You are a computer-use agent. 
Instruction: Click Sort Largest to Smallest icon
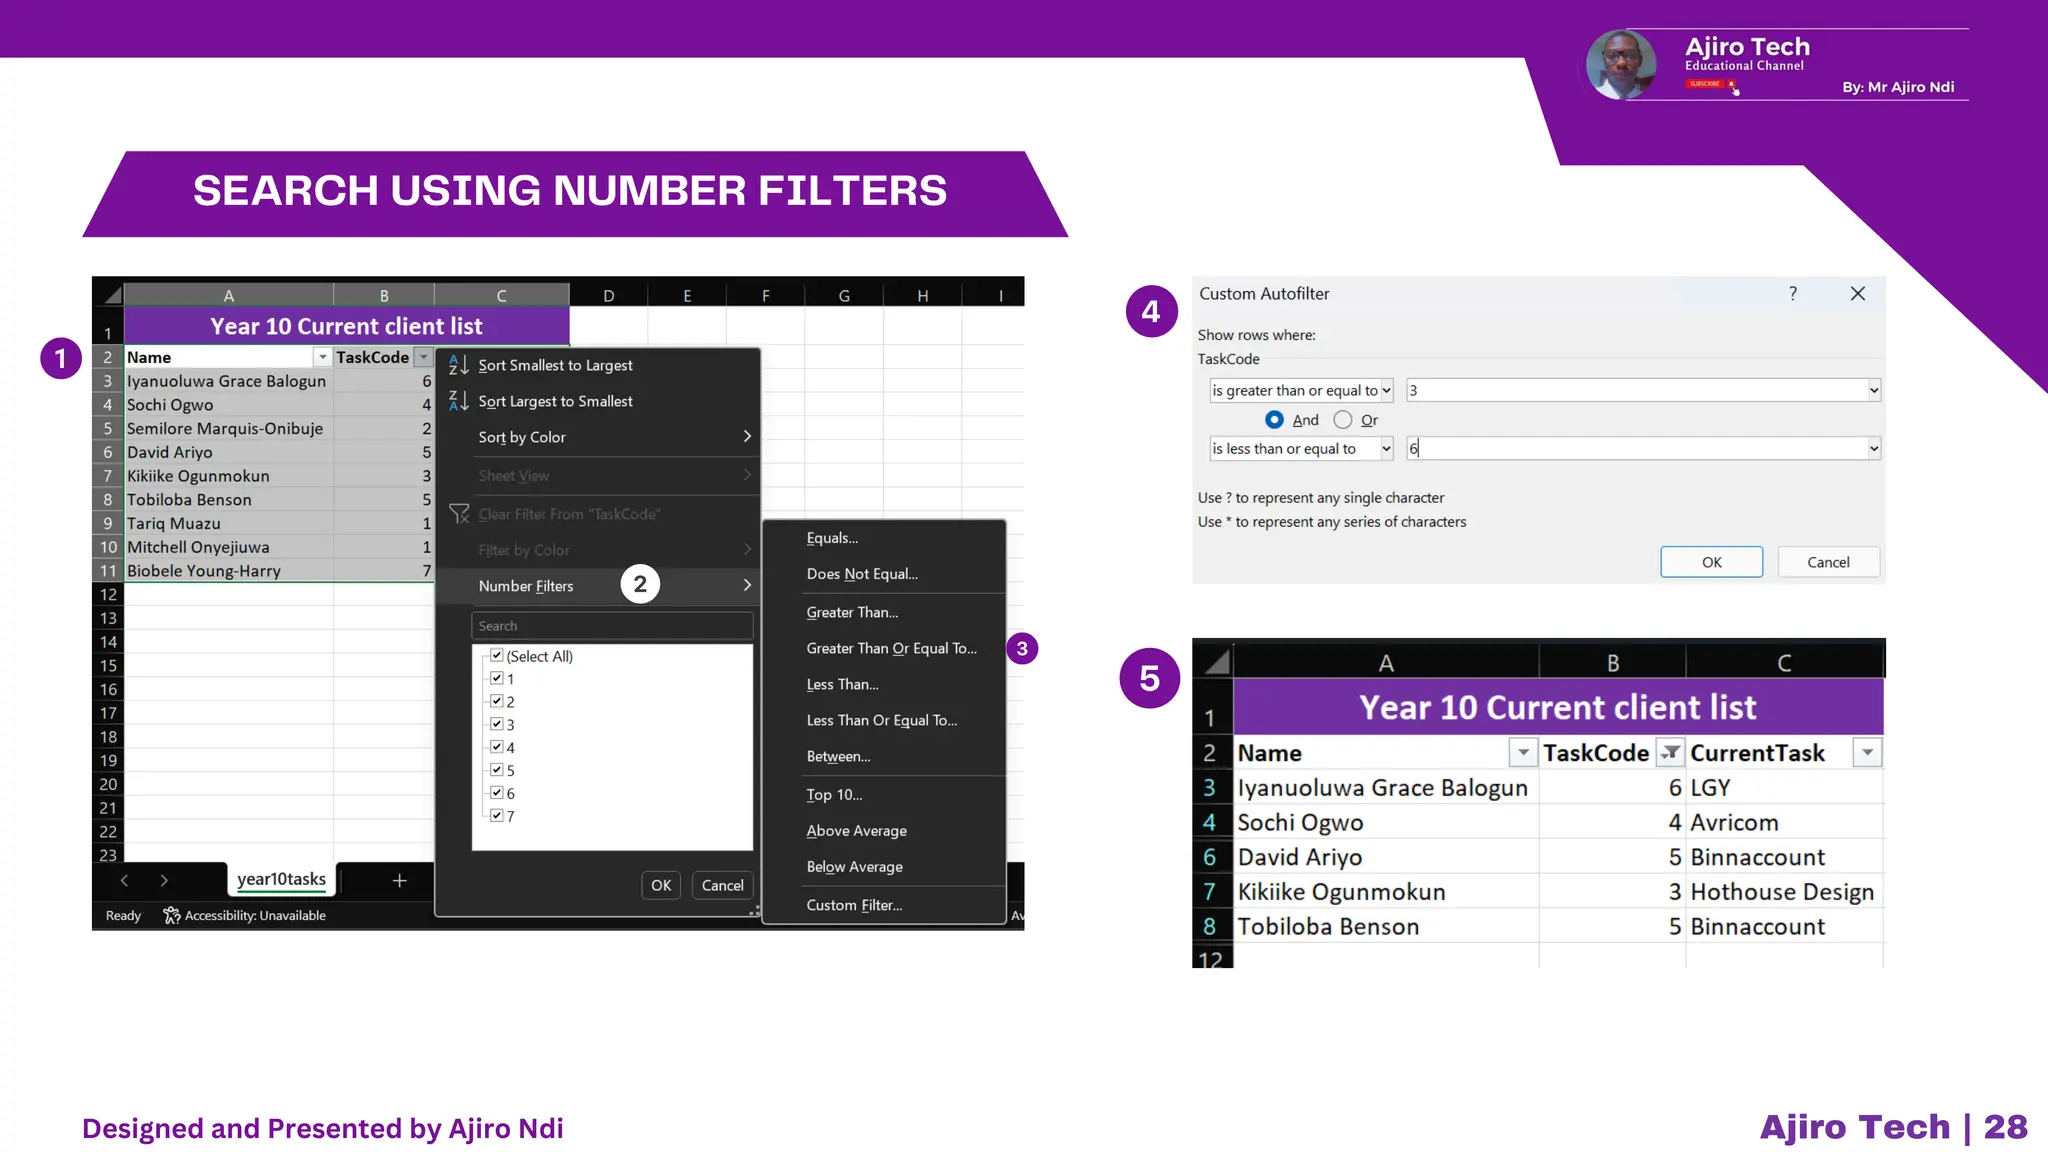point(458,401)
